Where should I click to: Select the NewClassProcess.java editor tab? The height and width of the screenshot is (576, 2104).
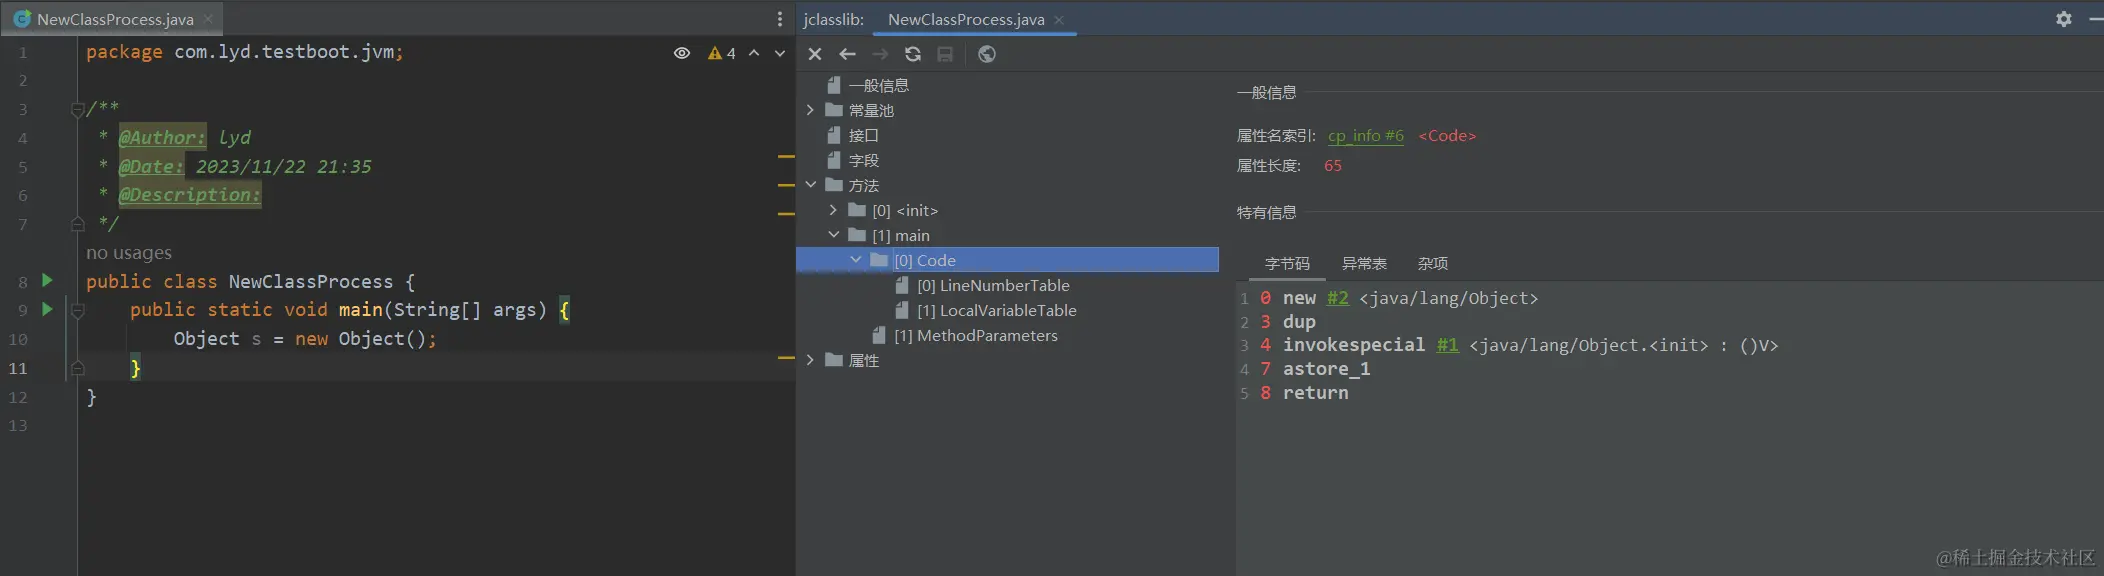114,19
